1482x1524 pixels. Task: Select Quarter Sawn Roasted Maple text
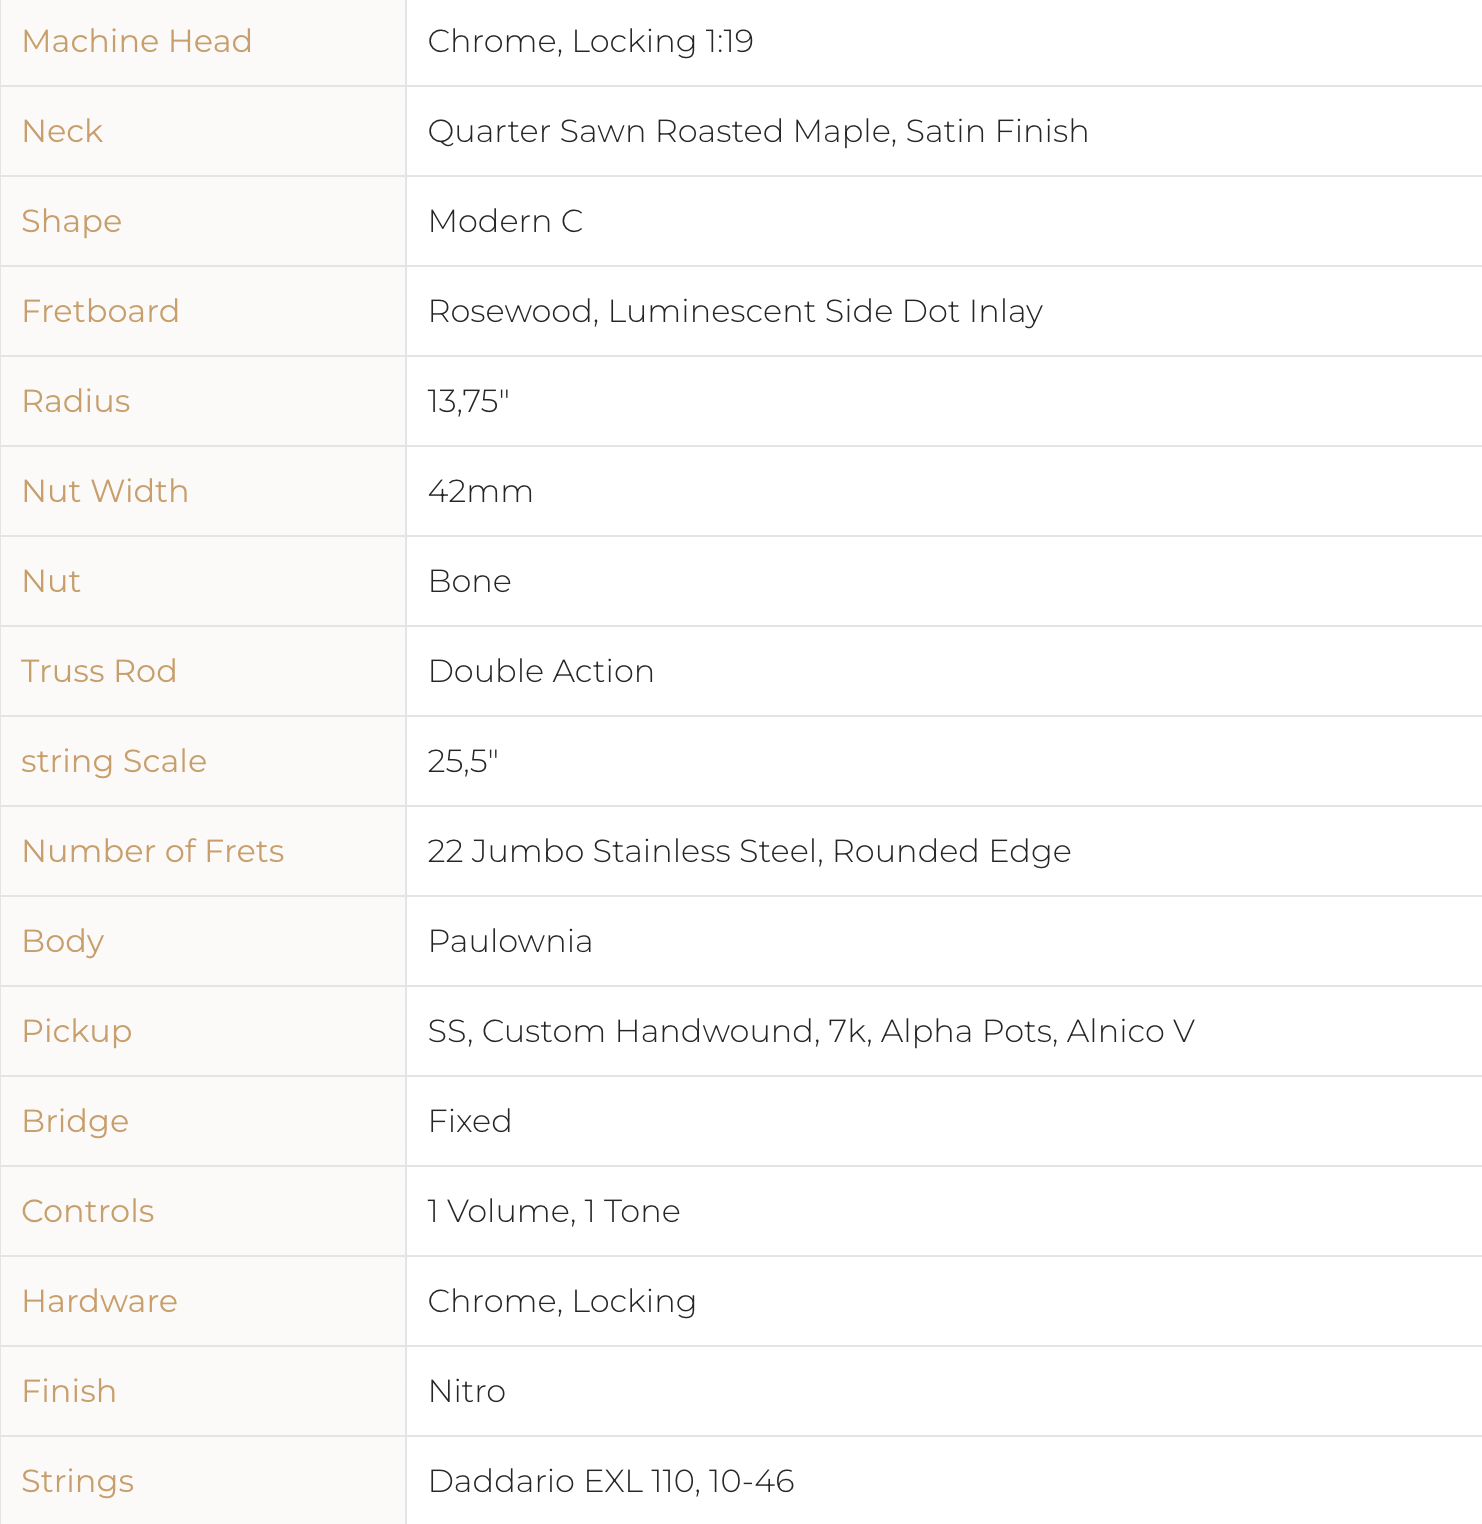(x=660, y=131)
